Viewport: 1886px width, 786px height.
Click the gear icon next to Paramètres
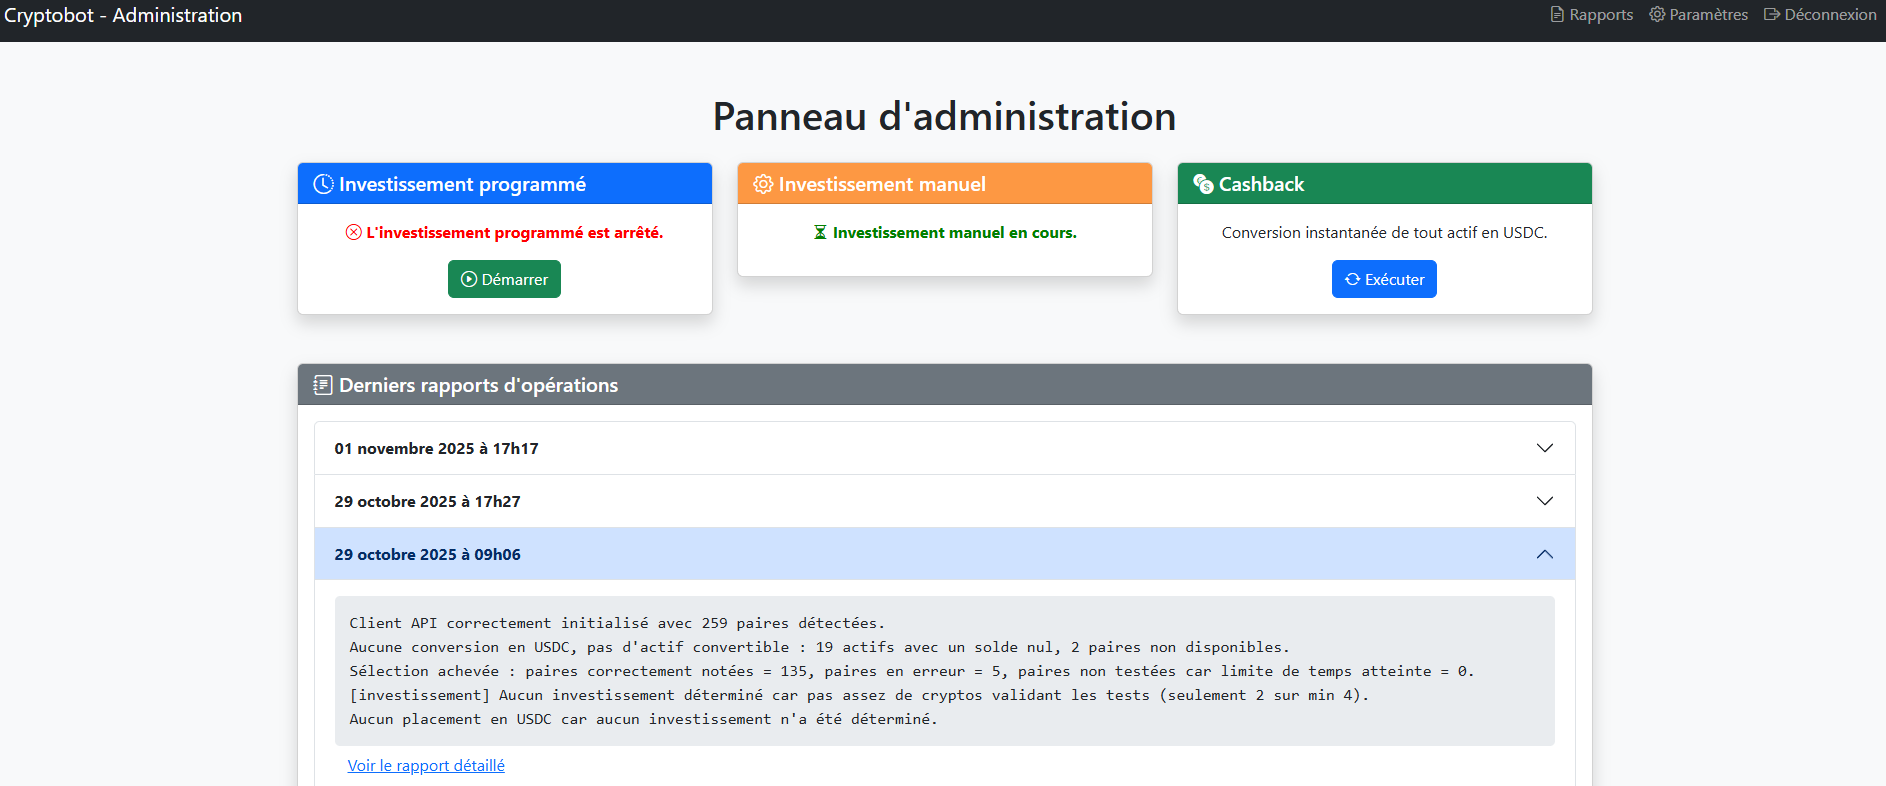[1657, 15]
